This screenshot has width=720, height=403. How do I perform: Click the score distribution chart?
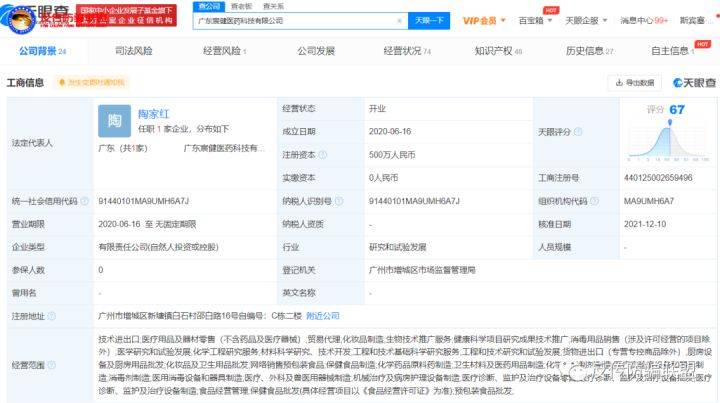pyautogui.click(x=669, y=141)
